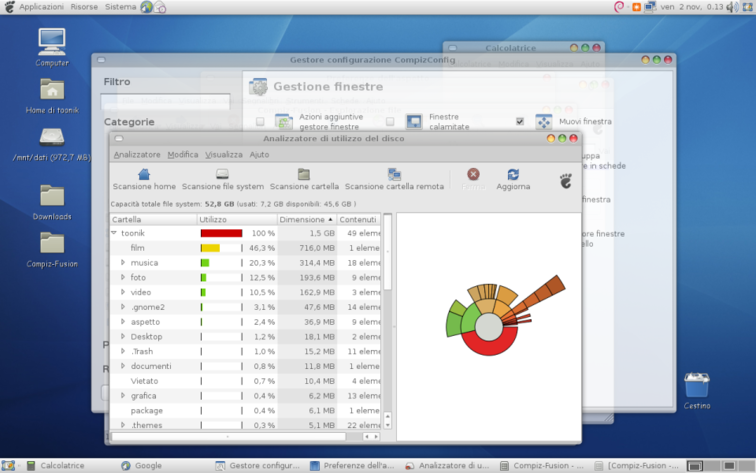The height and width of the screenshot is (473, 756).
Task: Click the red Ferma stop icon
Action: point(473,174)
